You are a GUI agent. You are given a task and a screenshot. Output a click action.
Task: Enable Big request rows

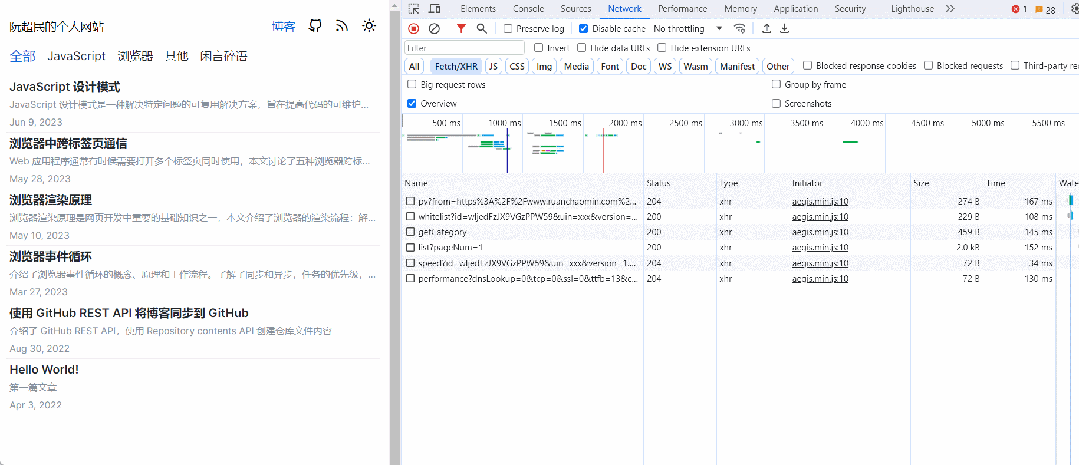click(412, 85)
